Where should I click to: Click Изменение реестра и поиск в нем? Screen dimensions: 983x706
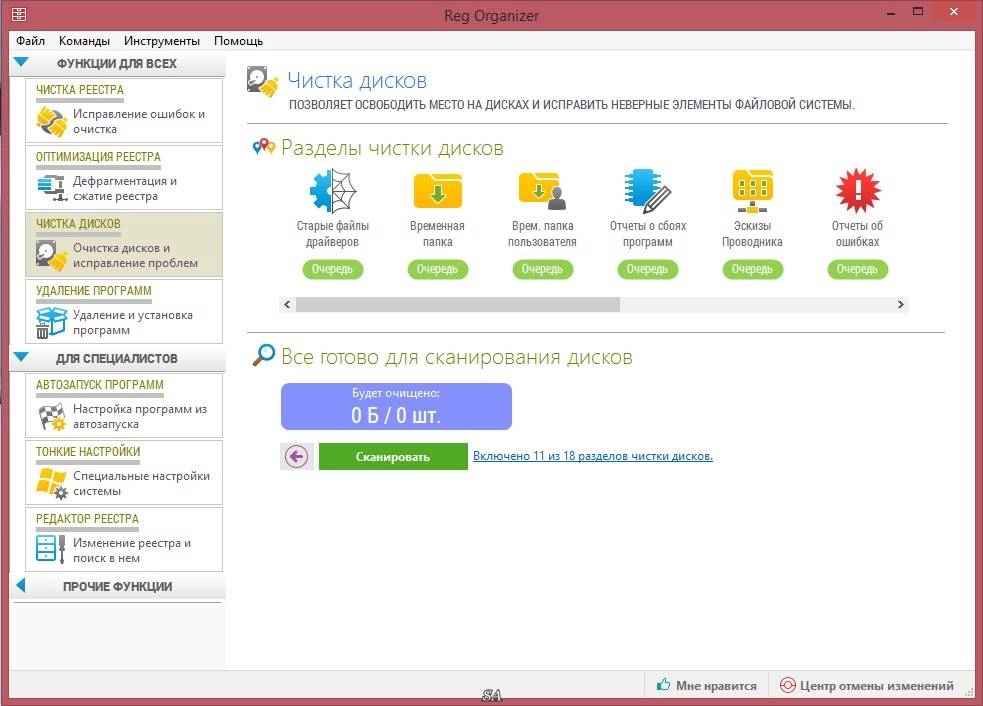point(132,551)
